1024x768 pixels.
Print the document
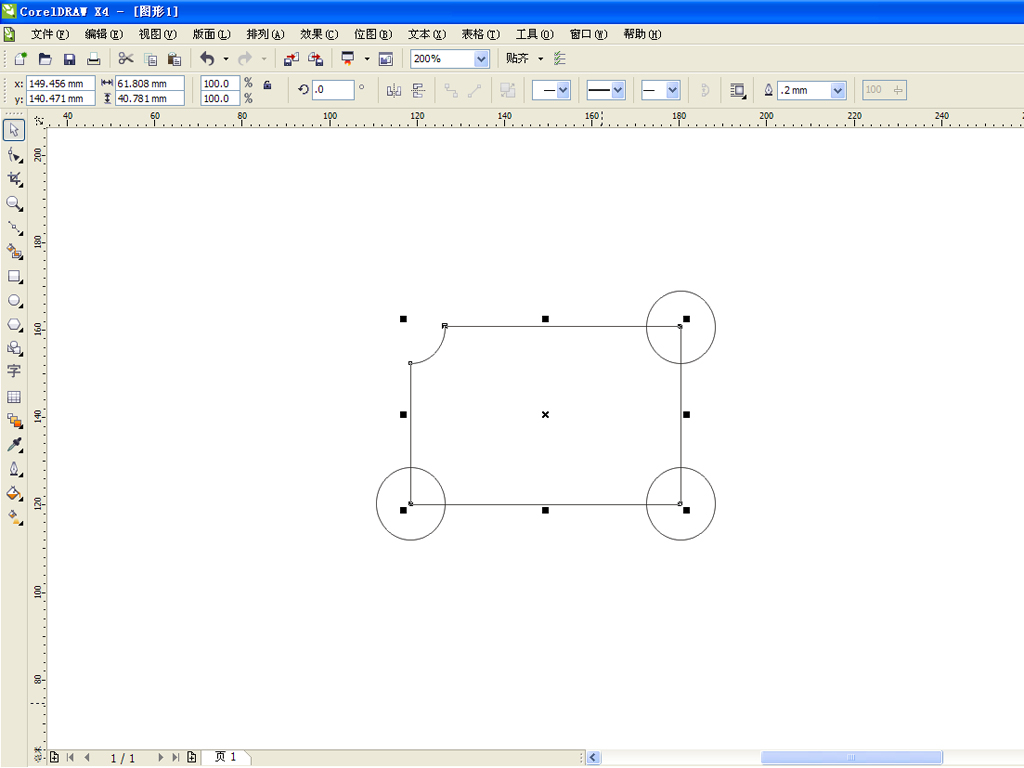93,59
